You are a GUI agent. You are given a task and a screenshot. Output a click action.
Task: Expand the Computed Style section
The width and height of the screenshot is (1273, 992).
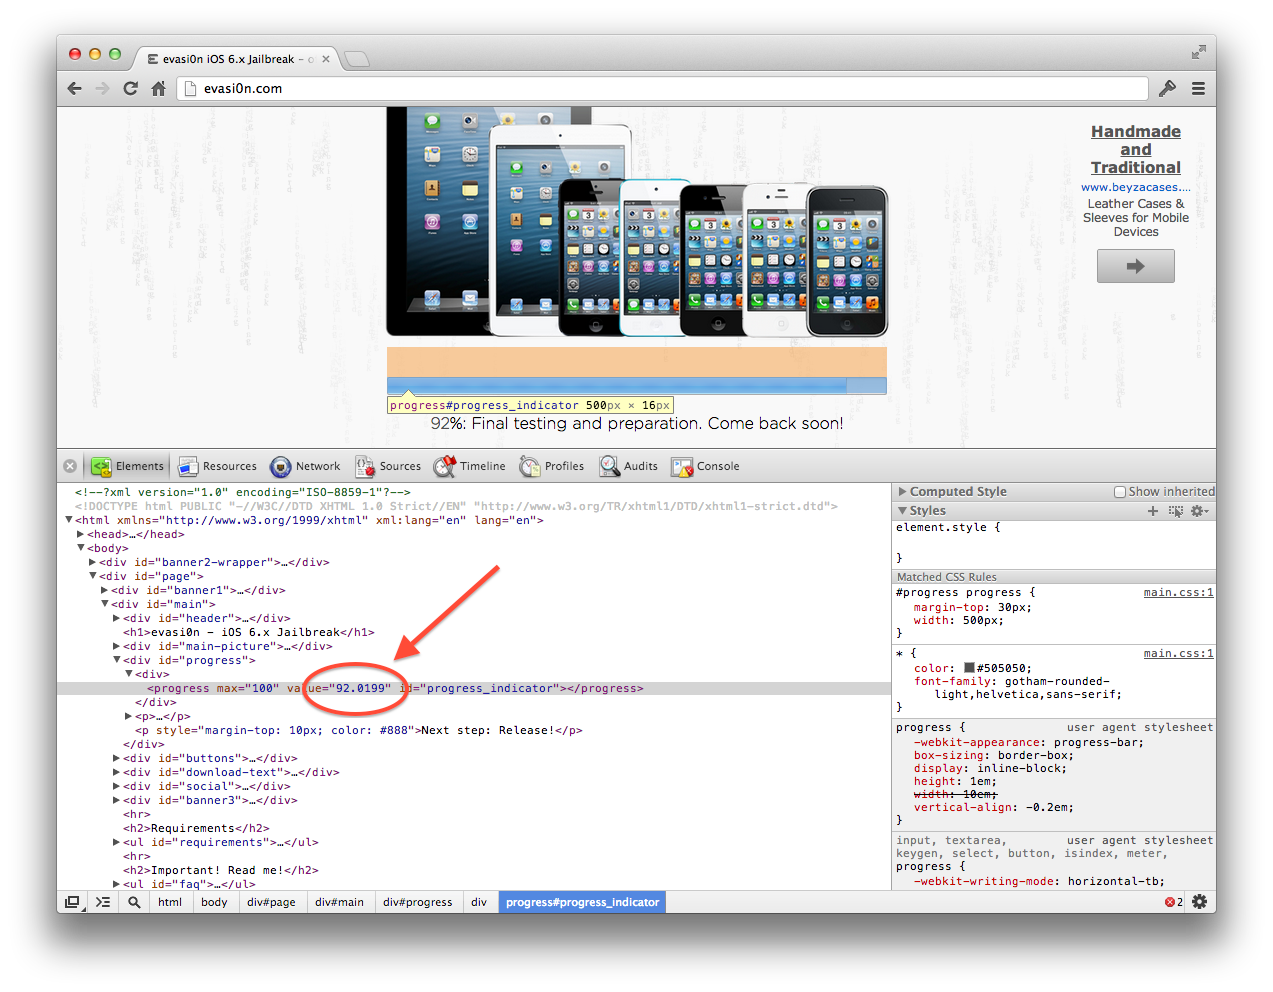[903, 492]
